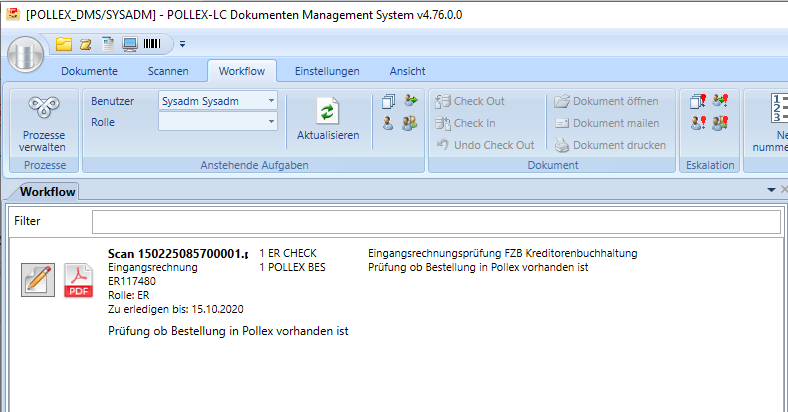The image size is (788, 412).
Task: Switch to the Dokumente ribbon tab
Action: point(89,71)
